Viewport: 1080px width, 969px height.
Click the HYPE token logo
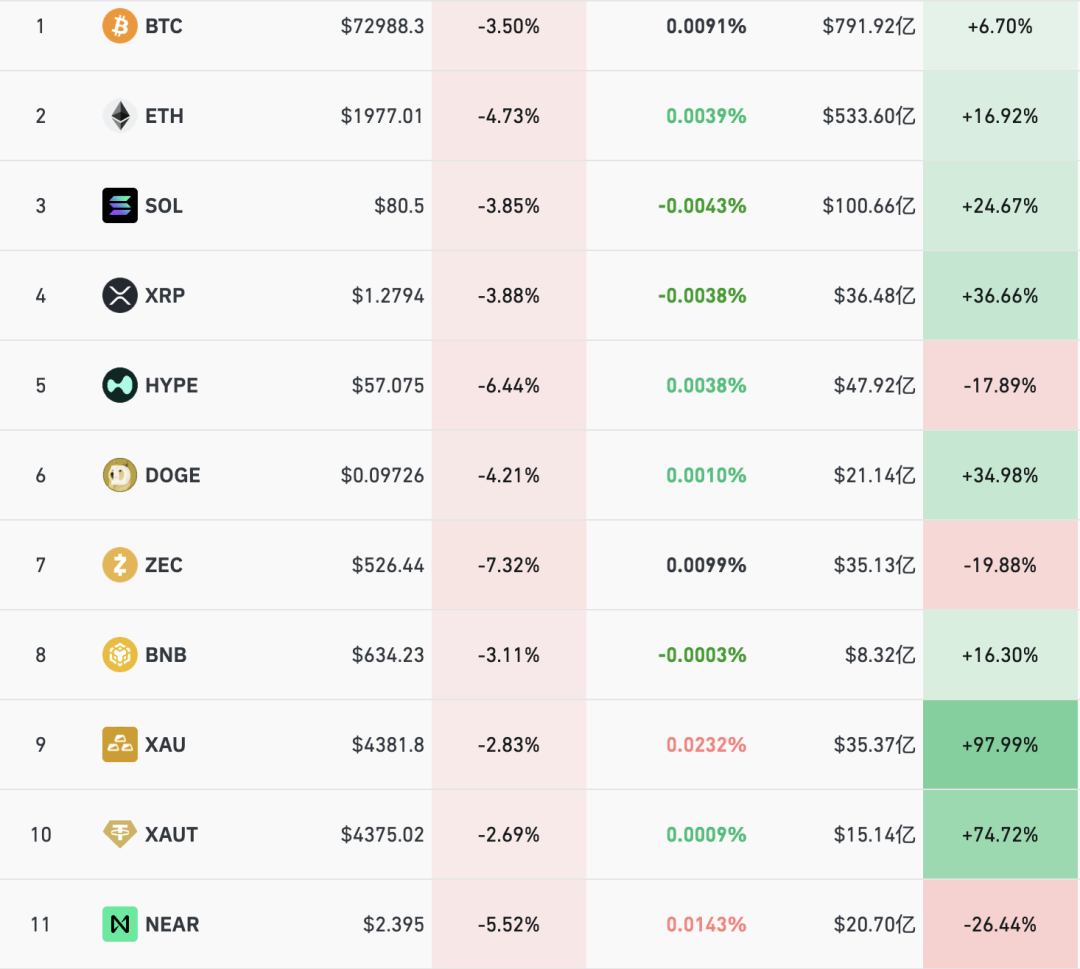point(120,385)
